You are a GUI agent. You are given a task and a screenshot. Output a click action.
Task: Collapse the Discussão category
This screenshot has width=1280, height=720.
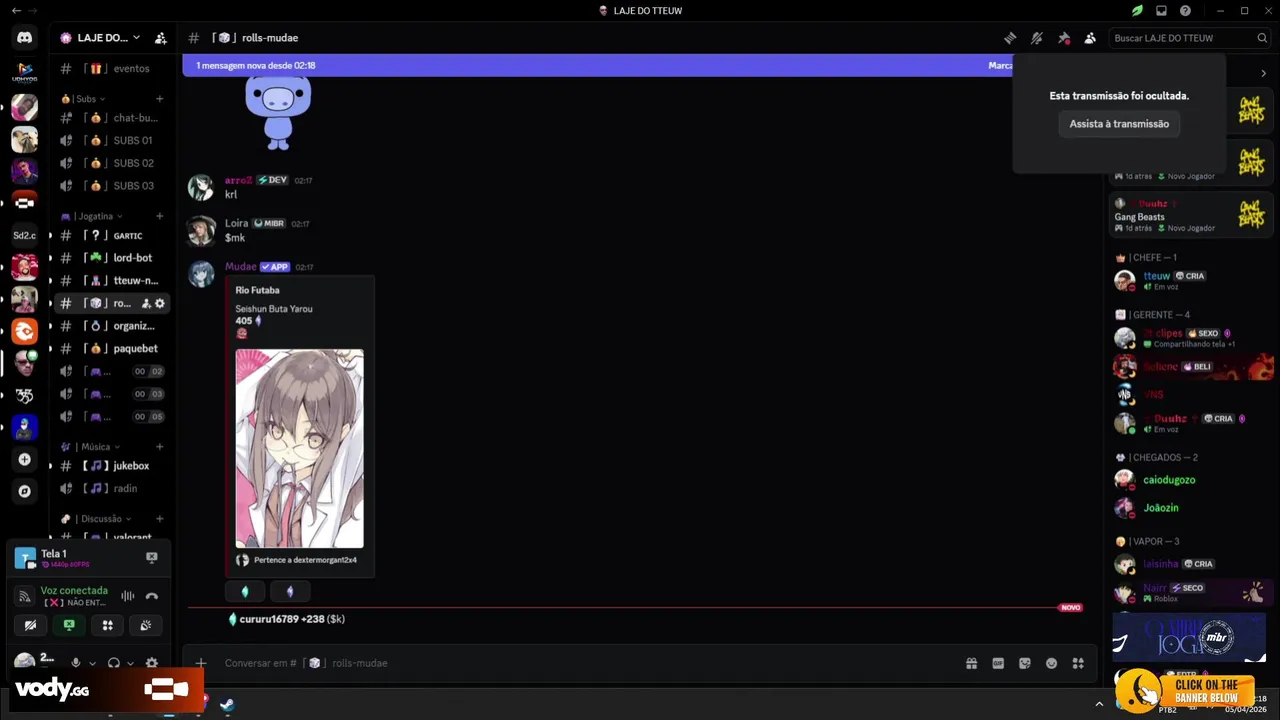(x=97, y=519)
